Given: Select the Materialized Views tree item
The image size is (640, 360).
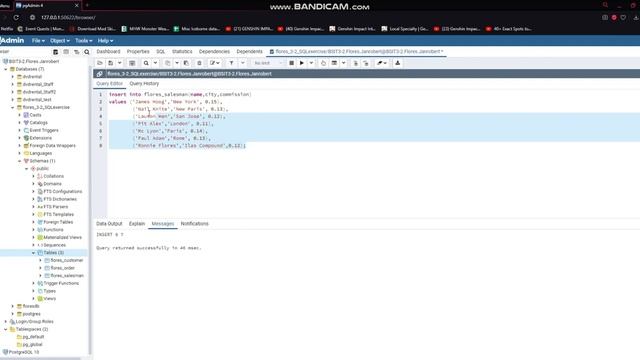Looking at the screenshot, I should [62, 238].
